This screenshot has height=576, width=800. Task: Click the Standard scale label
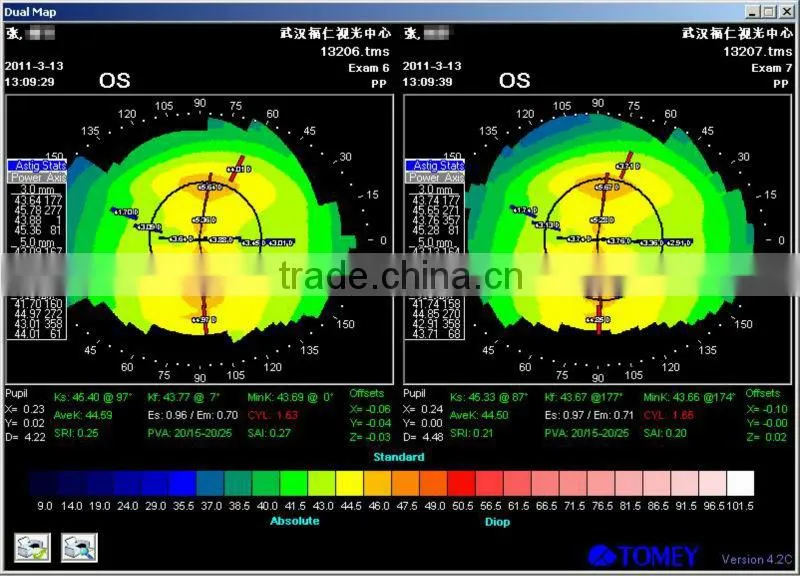point(398,457)
